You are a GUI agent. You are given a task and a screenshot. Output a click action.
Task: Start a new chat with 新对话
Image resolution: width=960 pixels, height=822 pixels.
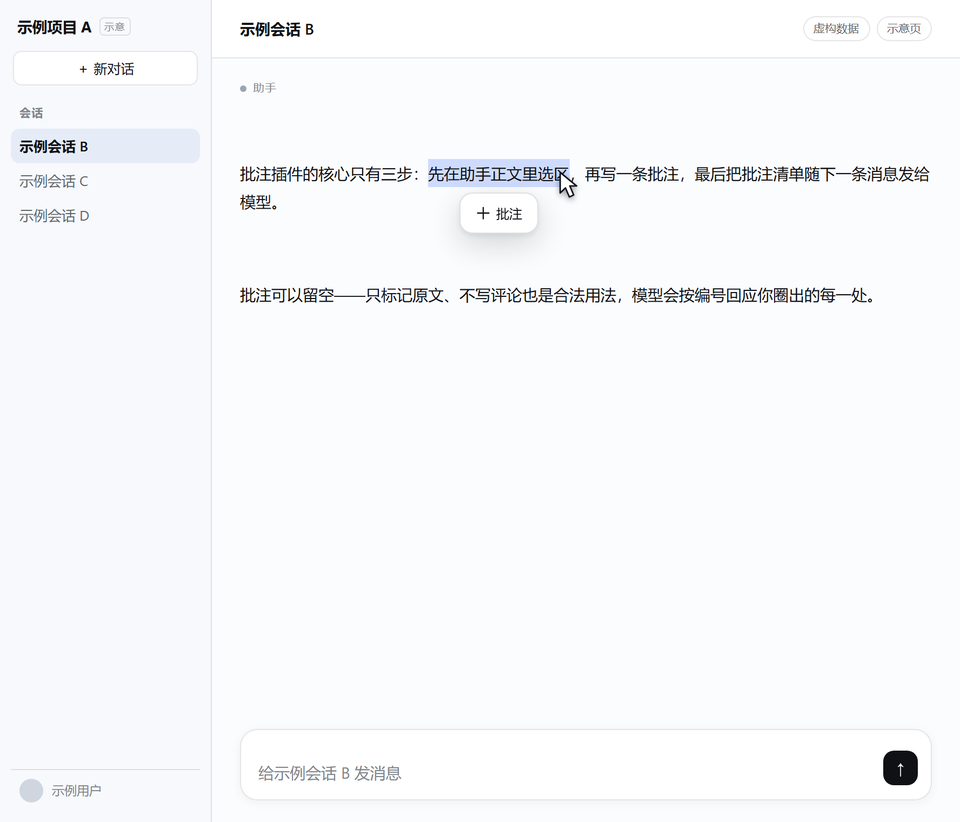pos(105,69)
